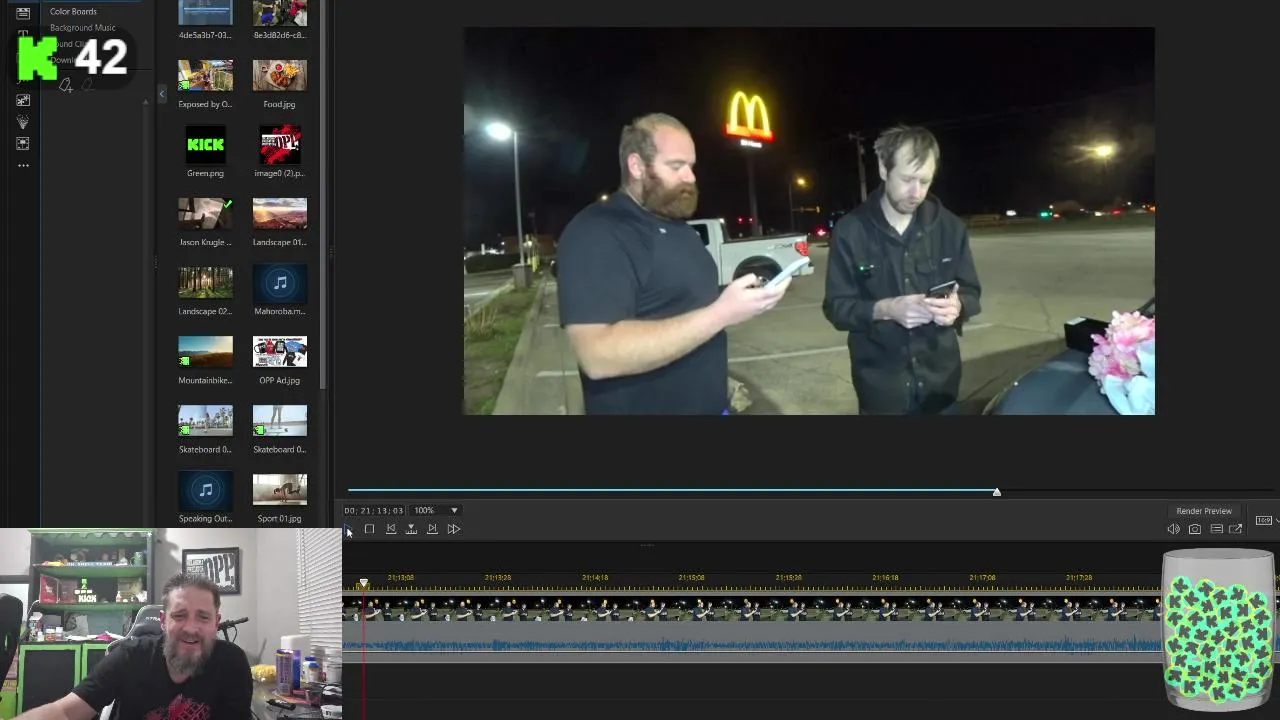Viewport: 1280px width, 720px height.
Task: Open the Media Room sidebar icon
Action: 23,13
